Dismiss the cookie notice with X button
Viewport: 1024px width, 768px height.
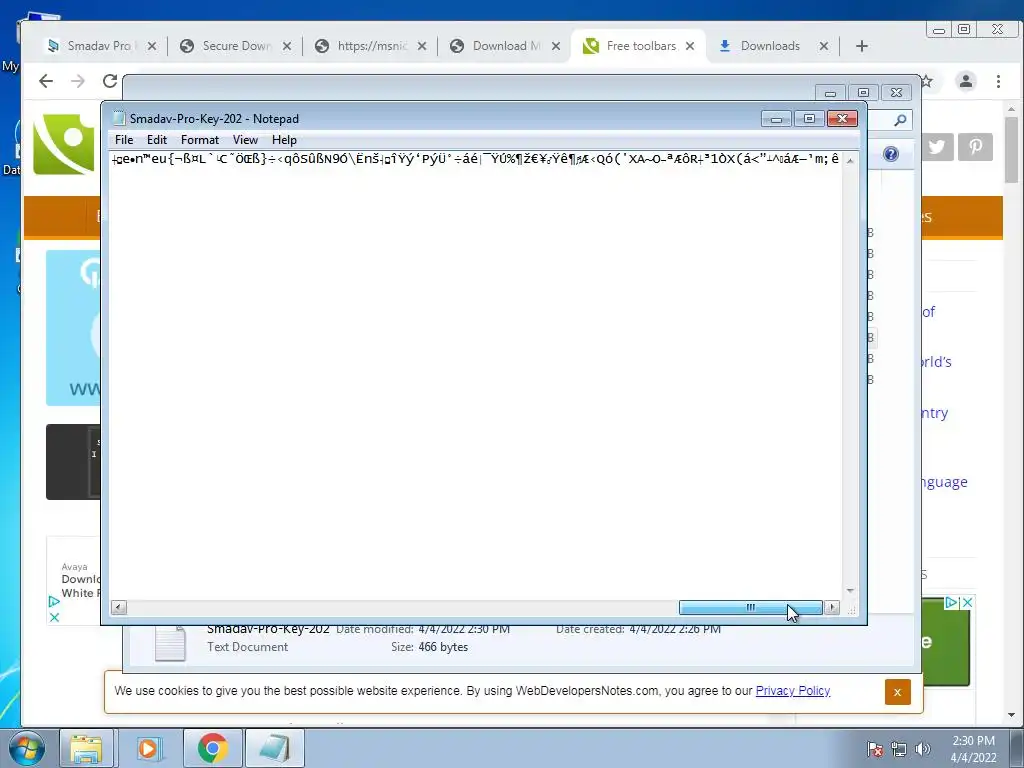coord(897,692)
